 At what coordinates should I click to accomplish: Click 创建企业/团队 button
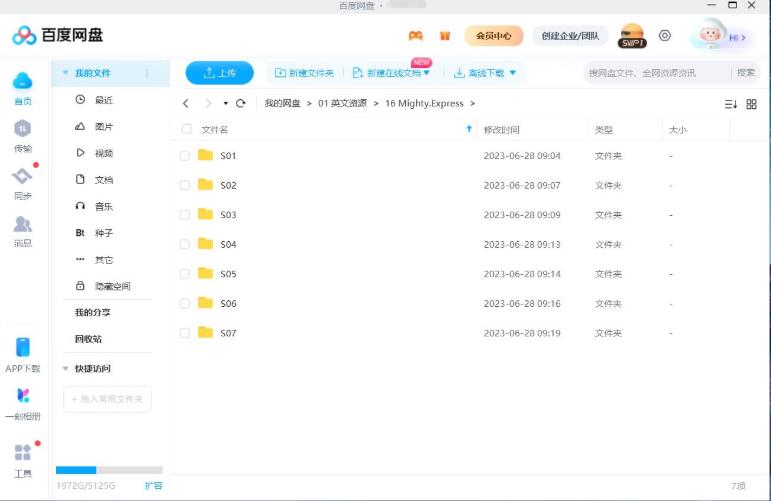[x=570, y=35]
